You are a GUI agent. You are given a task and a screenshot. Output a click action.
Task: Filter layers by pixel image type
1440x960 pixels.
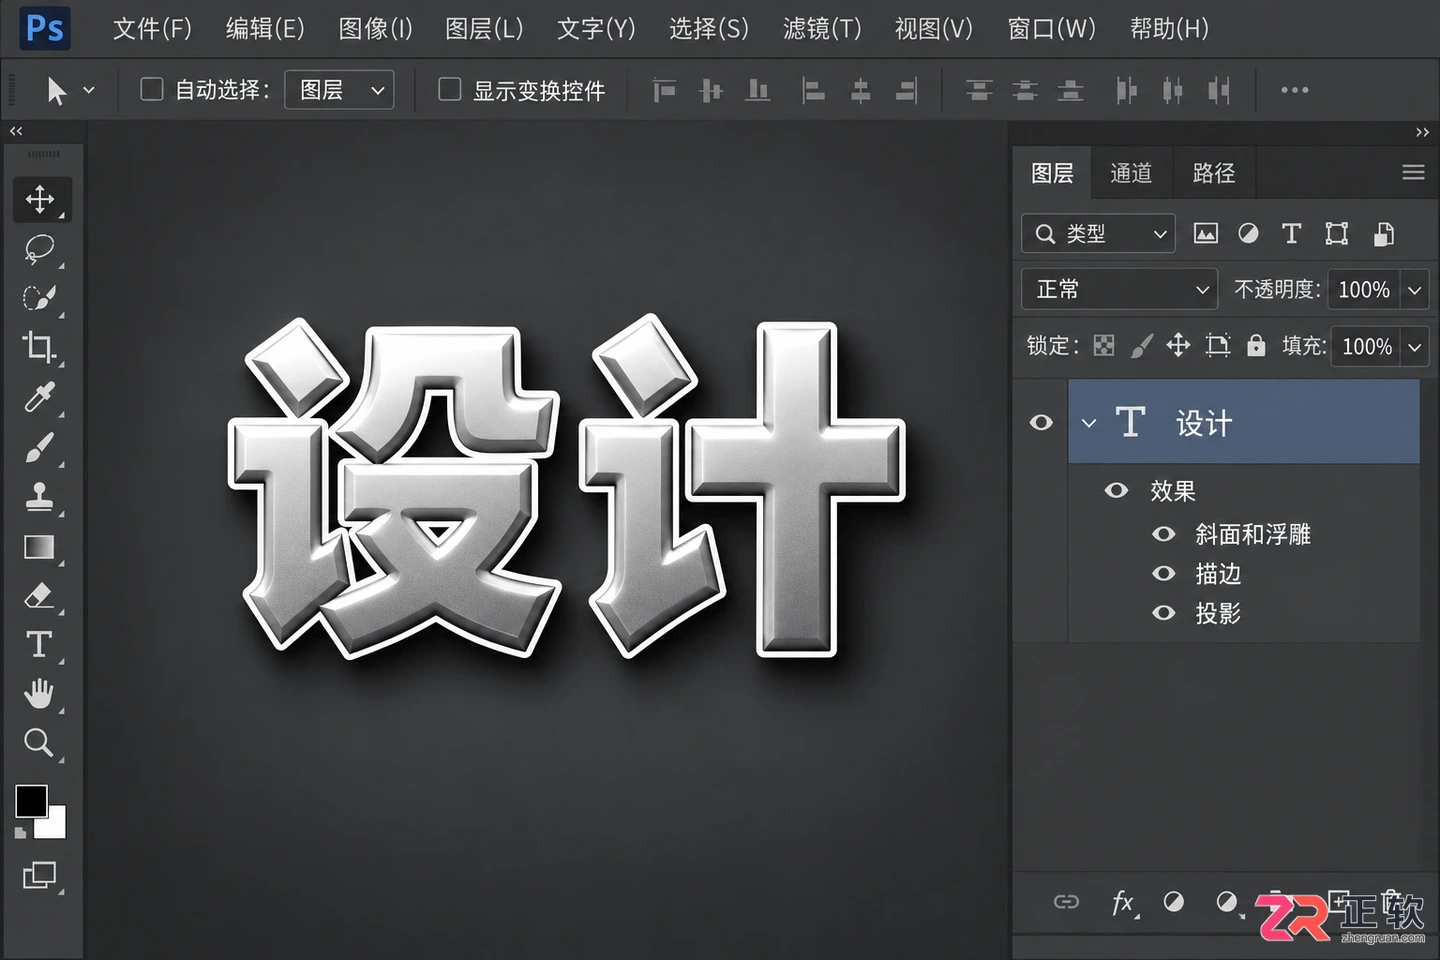(x=1206, y=234)
